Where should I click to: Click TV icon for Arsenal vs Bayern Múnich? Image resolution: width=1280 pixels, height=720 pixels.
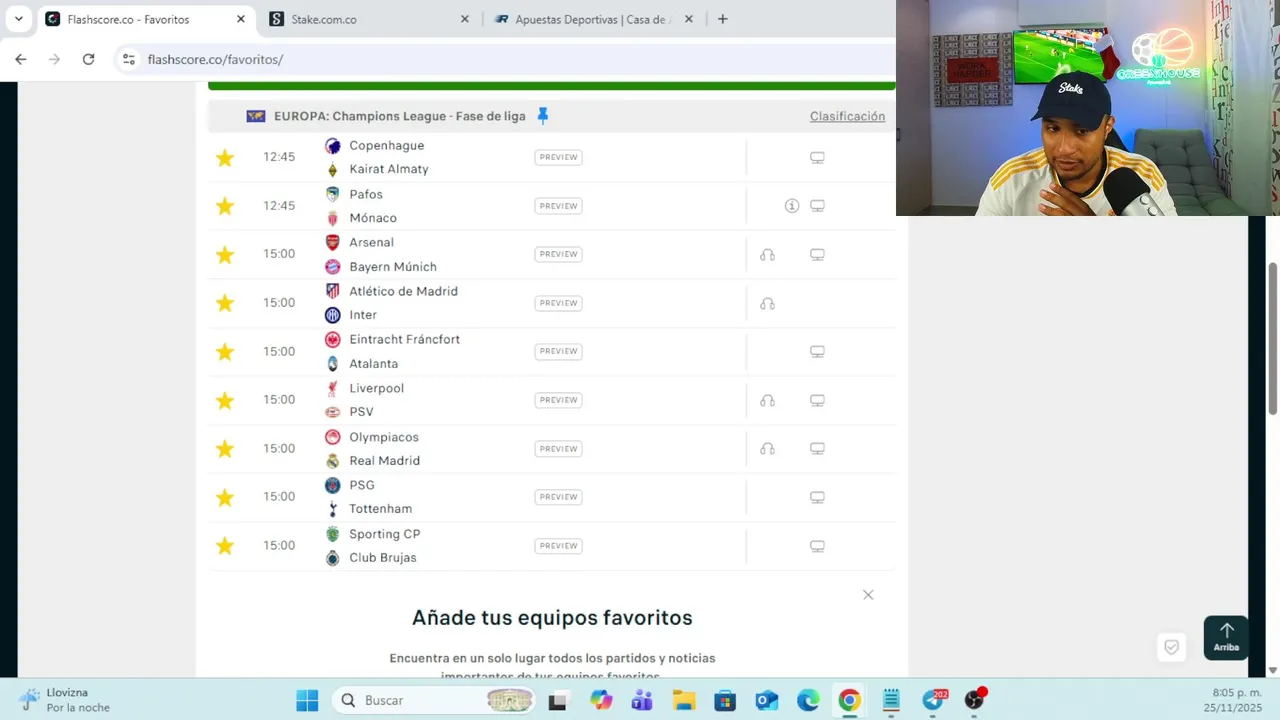[817, 255]
